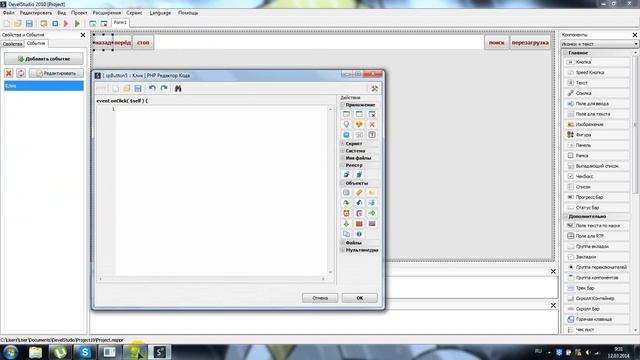Click the New document icon in PHP code editor
The width and height of the screenshot is (640, 360).
pyautogui.click(x=116, y=88)
